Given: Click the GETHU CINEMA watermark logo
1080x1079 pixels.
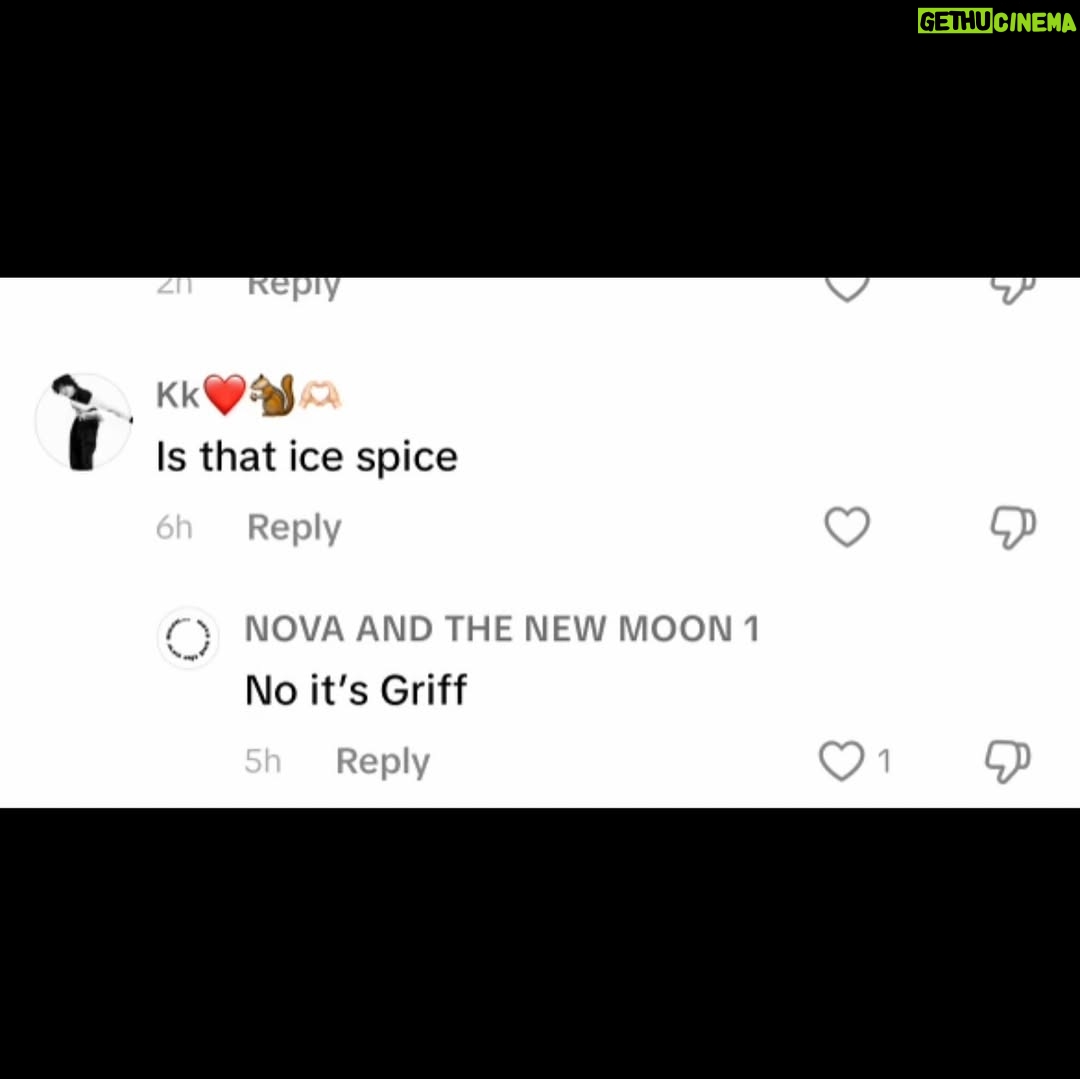Looking at the screenshot, I should [x=997, y=21].
